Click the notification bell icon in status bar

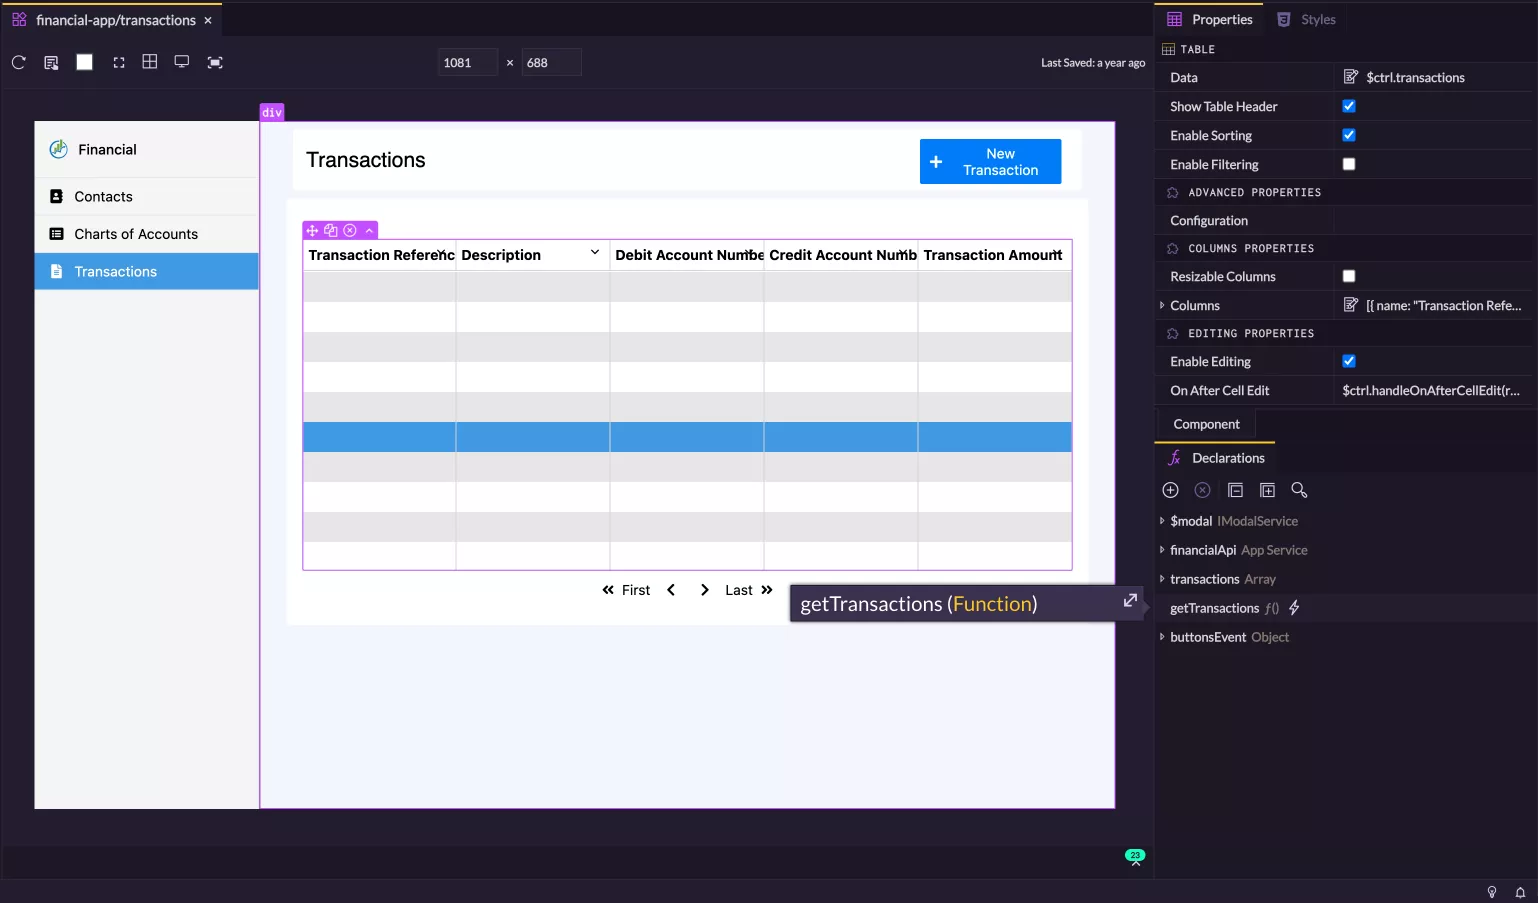coord(1520,892)
